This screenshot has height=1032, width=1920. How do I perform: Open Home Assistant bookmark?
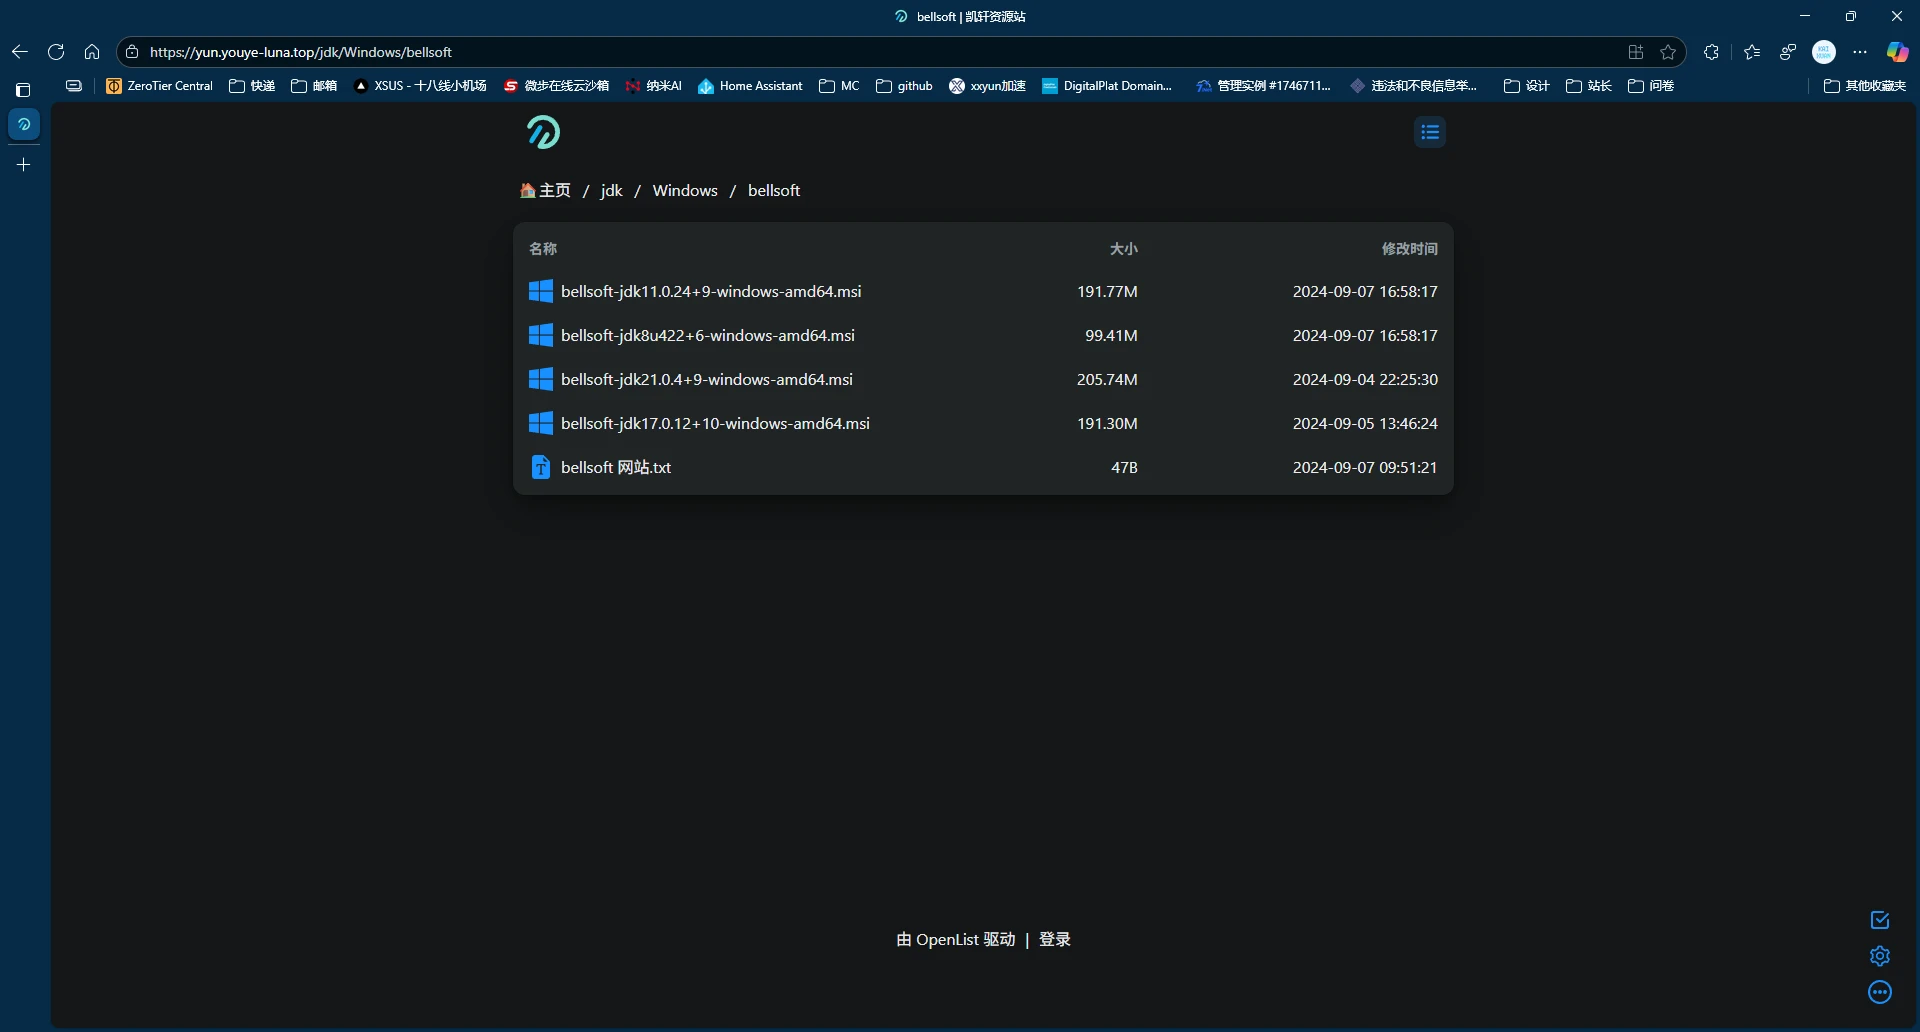point(750,86)
